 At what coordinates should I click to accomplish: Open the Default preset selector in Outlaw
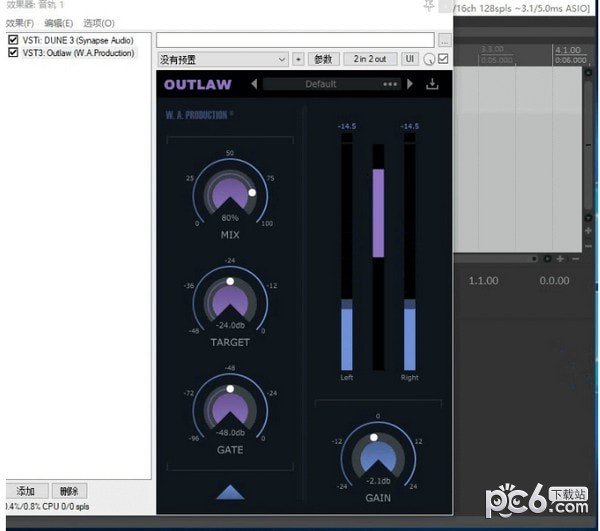(320, 85)
